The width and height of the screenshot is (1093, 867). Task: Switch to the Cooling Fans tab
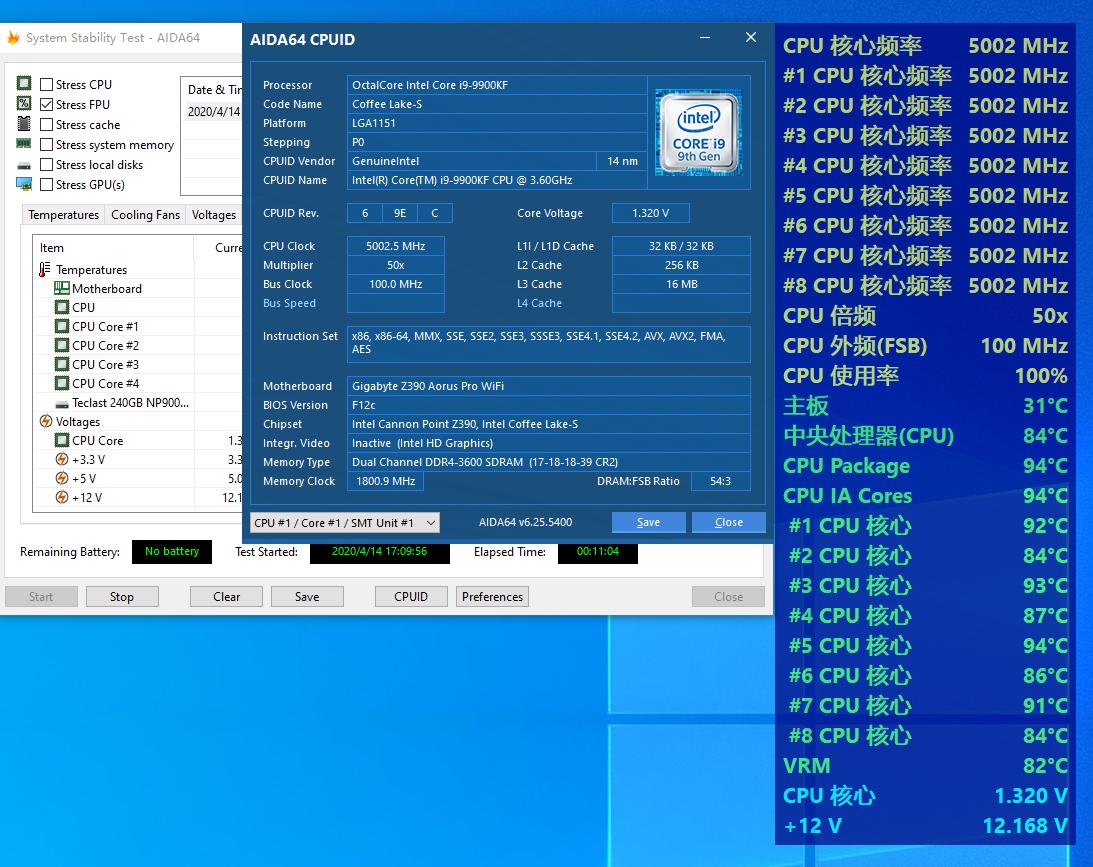[x=145, y=215]
